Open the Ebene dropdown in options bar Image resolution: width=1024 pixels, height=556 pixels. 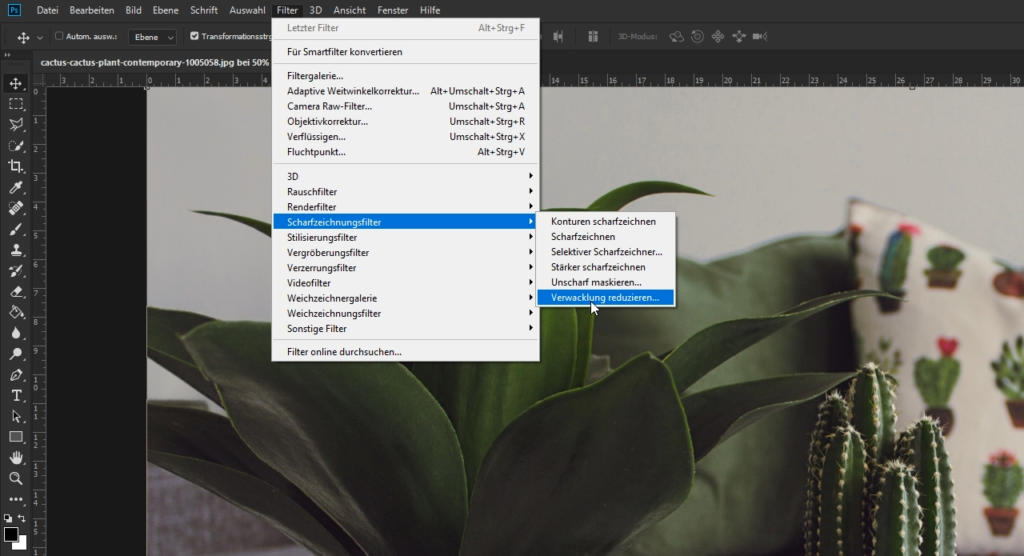[152, 37]
